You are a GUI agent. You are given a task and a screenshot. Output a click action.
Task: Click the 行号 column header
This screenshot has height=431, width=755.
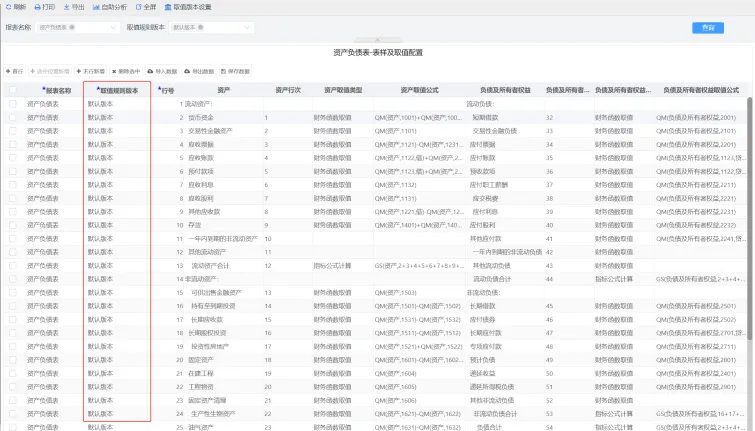coord(166,90)
